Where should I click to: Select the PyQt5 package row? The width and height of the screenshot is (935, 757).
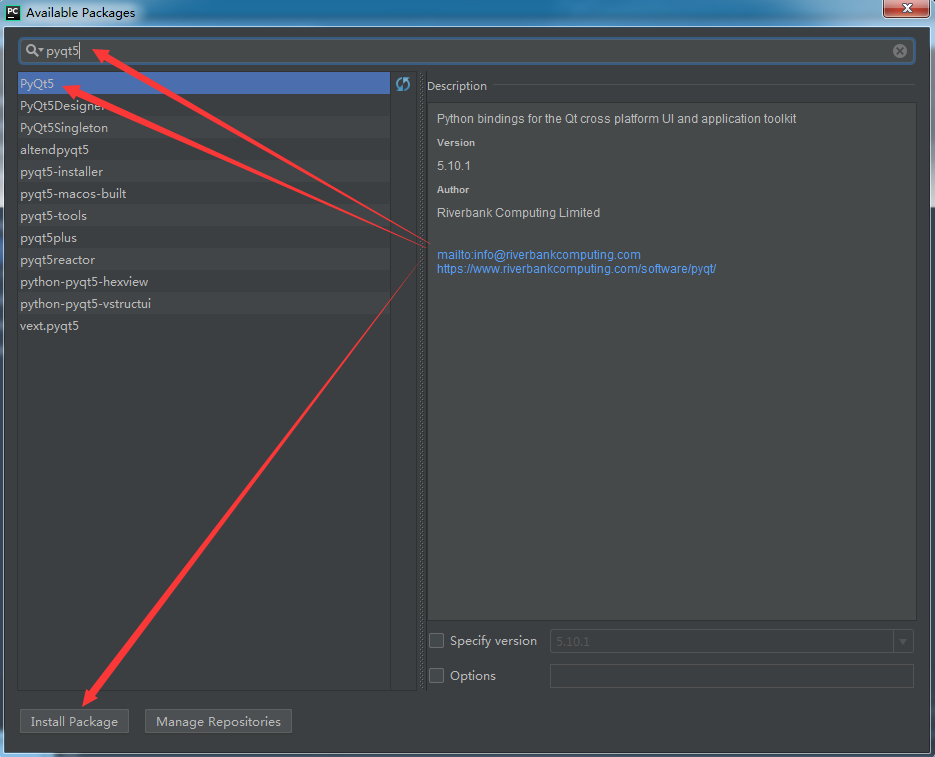tap(204, 84)
